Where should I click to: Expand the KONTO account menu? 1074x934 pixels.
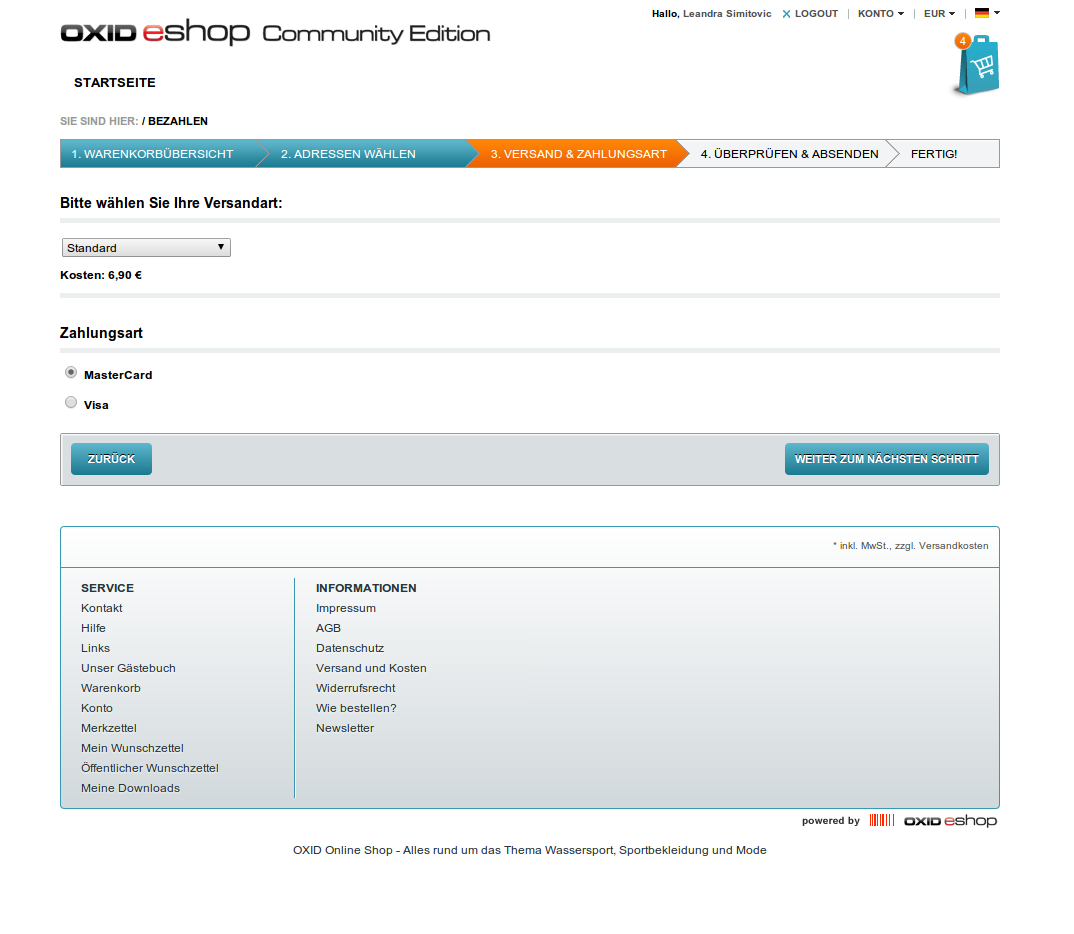[880, 14]
